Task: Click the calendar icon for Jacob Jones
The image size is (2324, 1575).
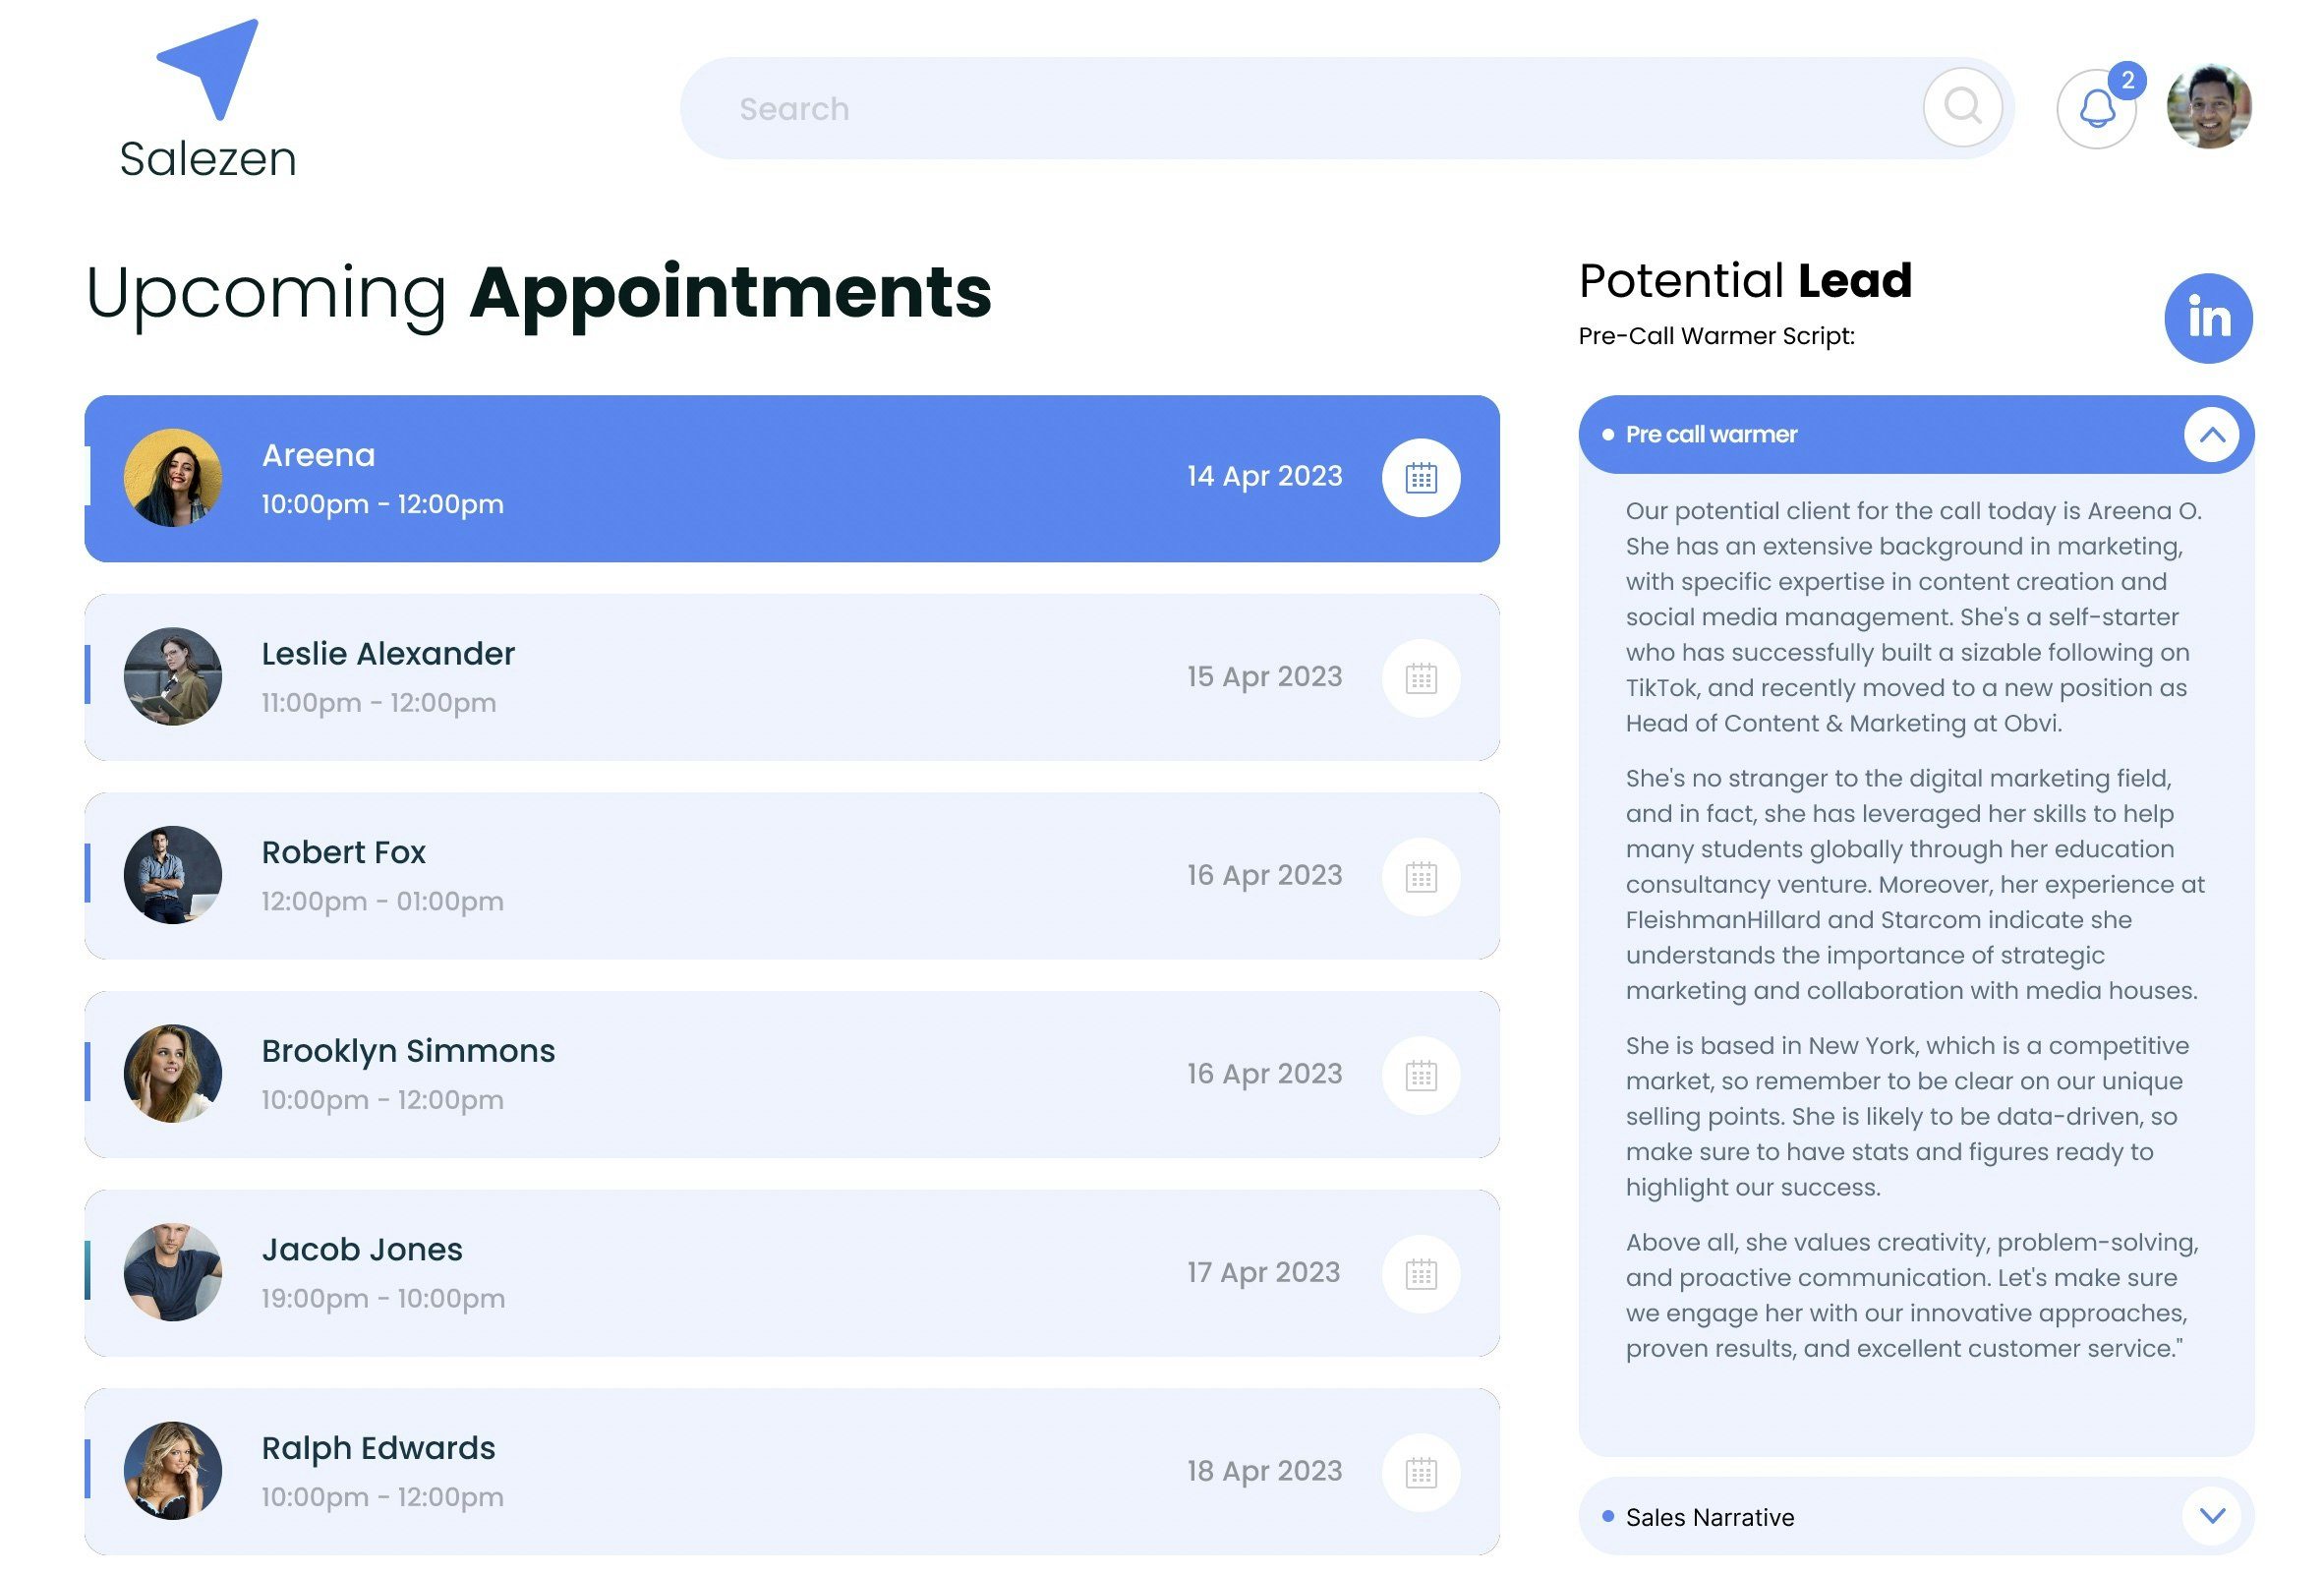Action: 1420,1274
